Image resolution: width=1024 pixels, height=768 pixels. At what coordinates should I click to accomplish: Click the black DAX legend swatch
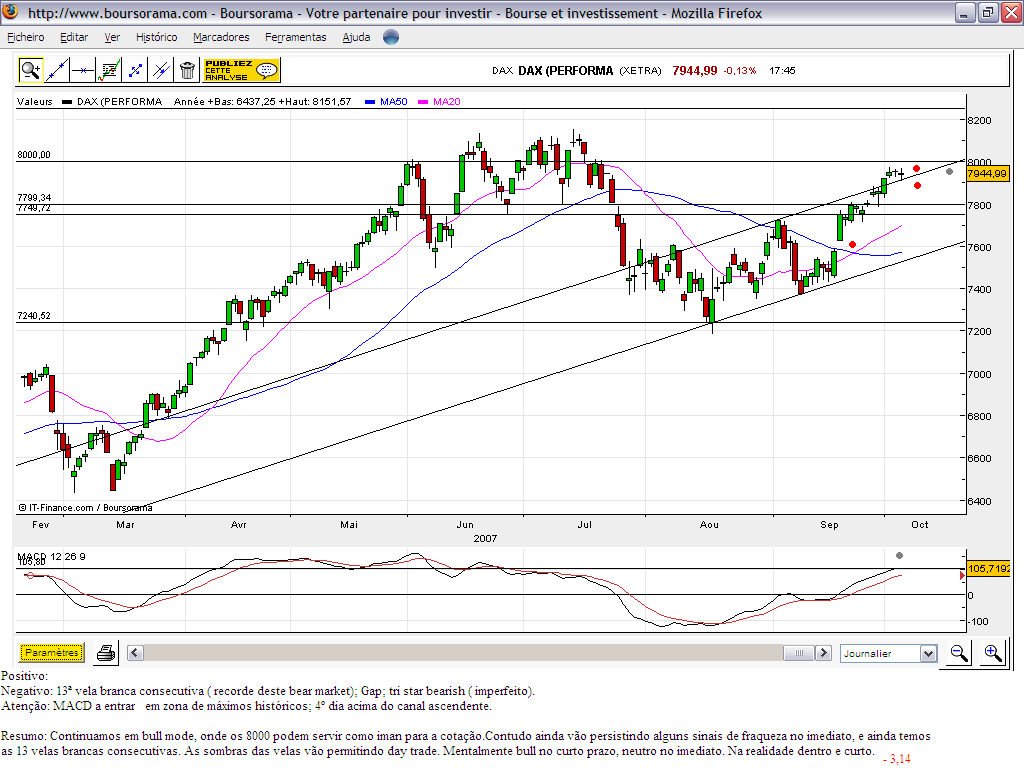67,102
